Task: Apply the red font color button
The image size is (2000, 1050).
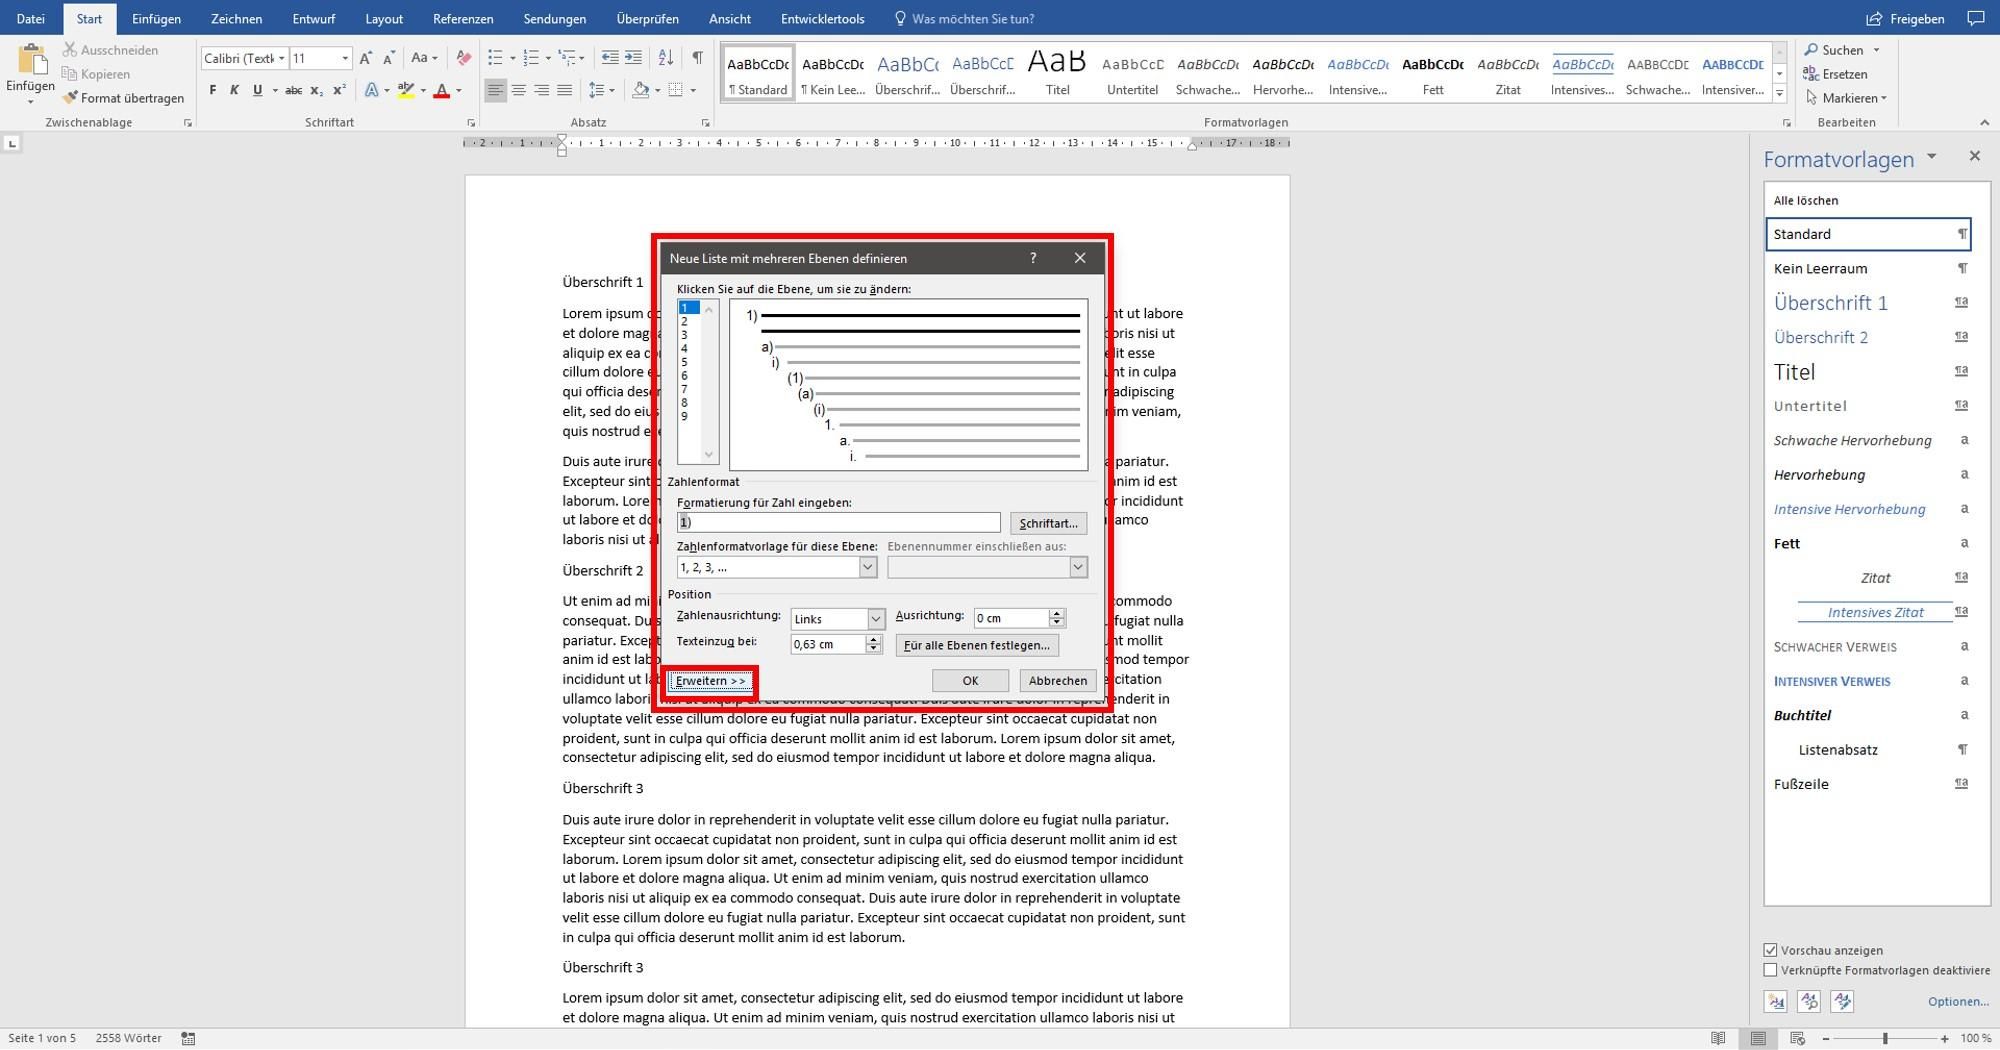Action: coord(441,91)
